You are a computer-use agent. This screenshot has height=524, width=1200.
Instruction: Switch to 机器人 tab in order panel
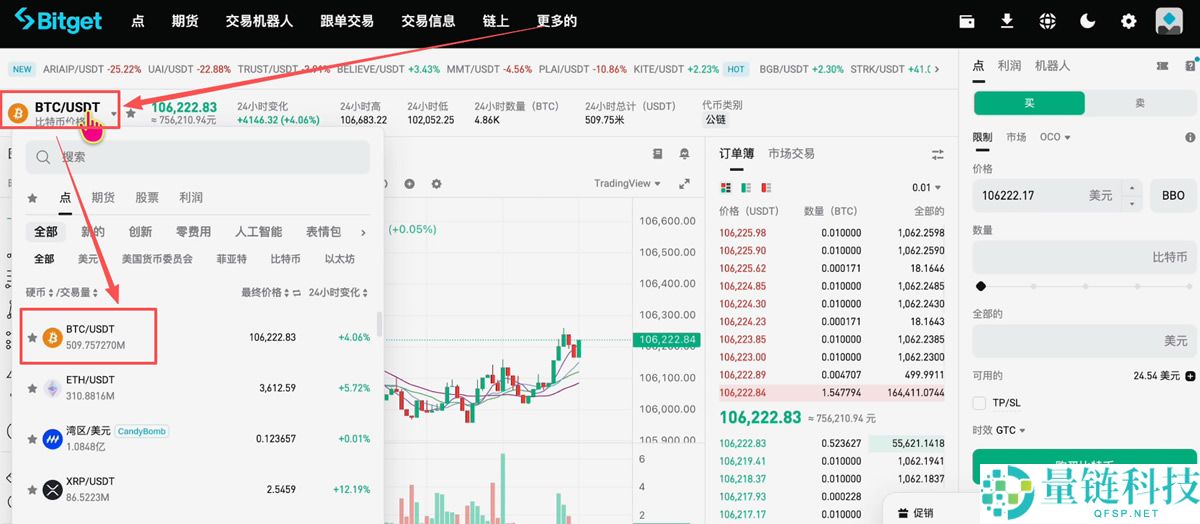click(x=1052, y=66)
